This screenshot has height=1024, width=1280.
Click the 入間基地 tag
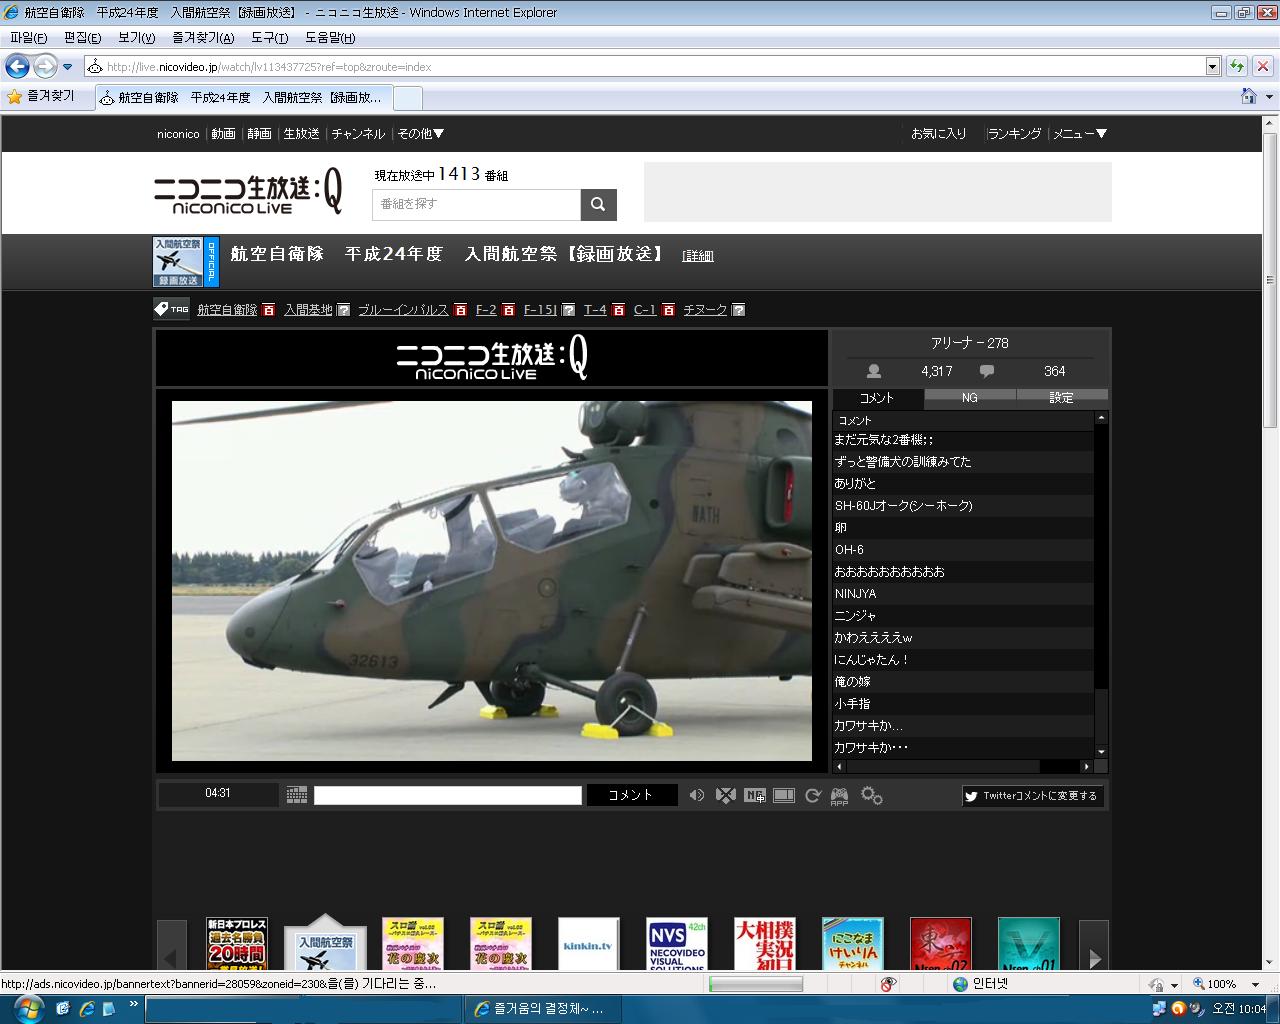click(x=308, y=310)
